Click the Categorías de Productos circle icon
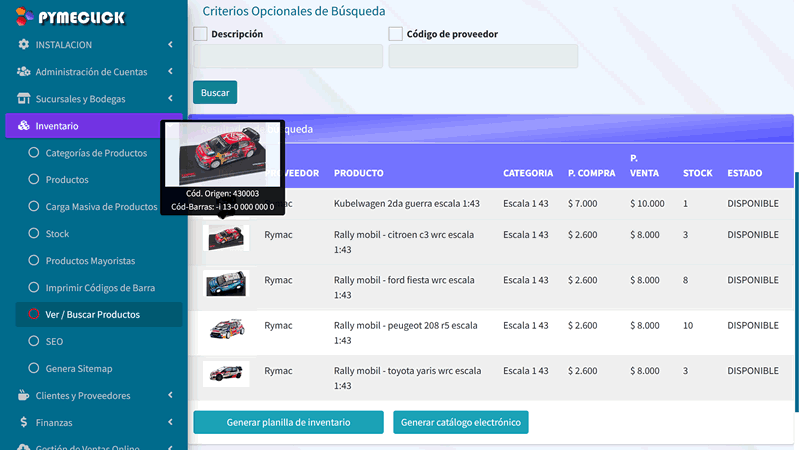 click(x=34, y=153)
